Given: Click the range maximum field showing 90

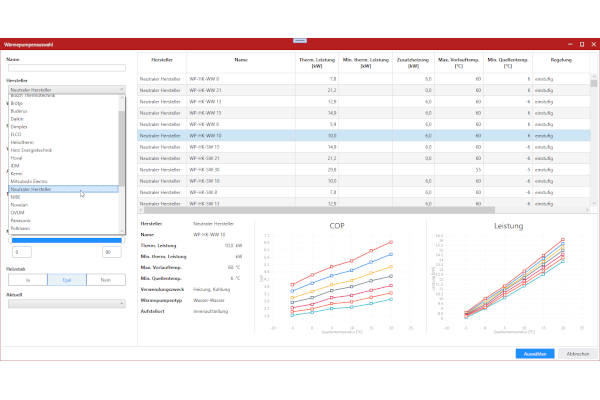Looking at the screenshot, I should (x=110, y=252).
